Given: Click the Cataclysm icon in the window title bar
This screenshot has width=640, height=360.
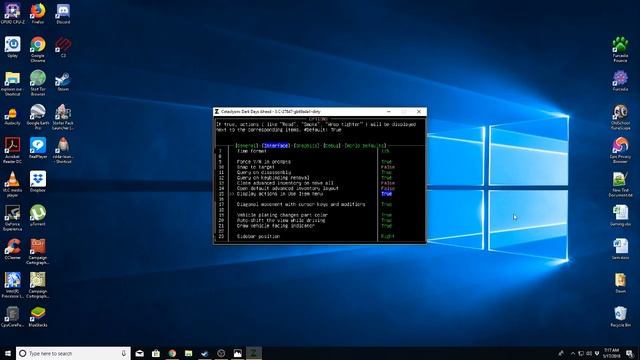Looking at the screenshot, I should pos(217,111).
